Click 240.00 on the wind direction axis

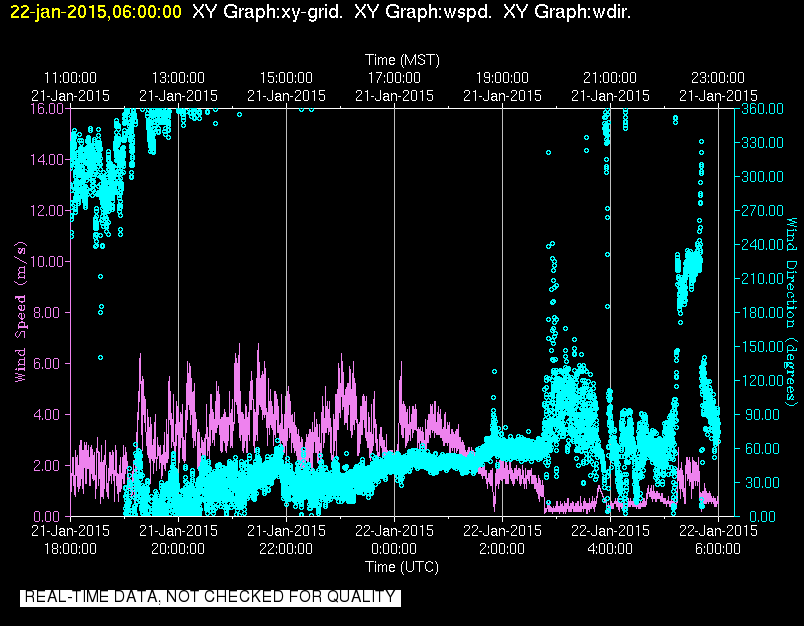tap(762, 245)
